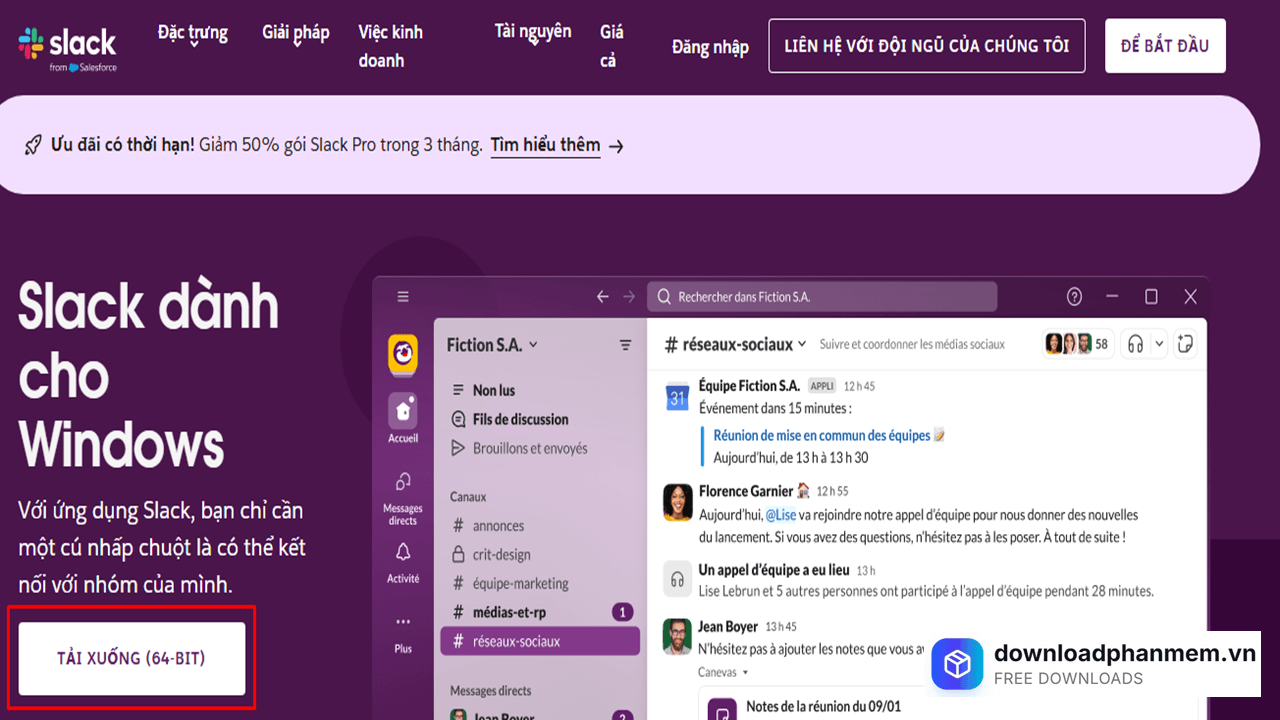The image size is (1280, 720).
Task: Click the Tải xuống 64-bit download button
Action: (x=131, y=658)
